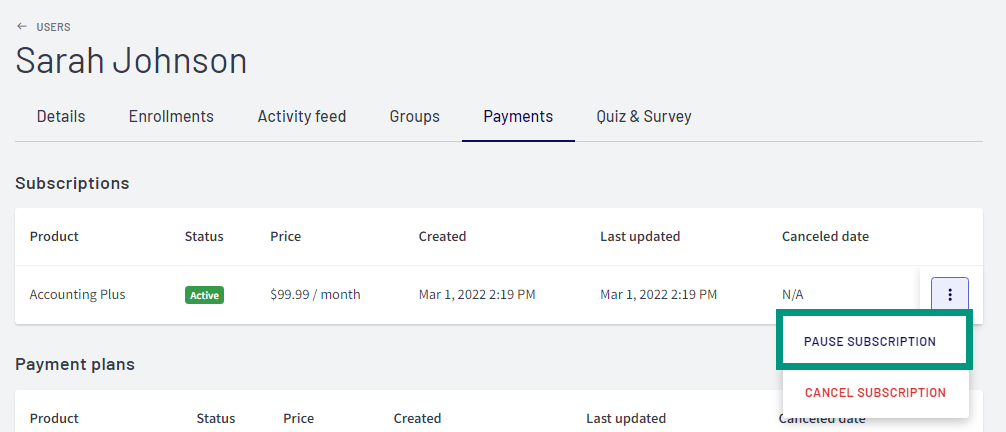Click the Subscriptions Status column header
This screenshot has width=1006, height=432.
coord(204,236)
